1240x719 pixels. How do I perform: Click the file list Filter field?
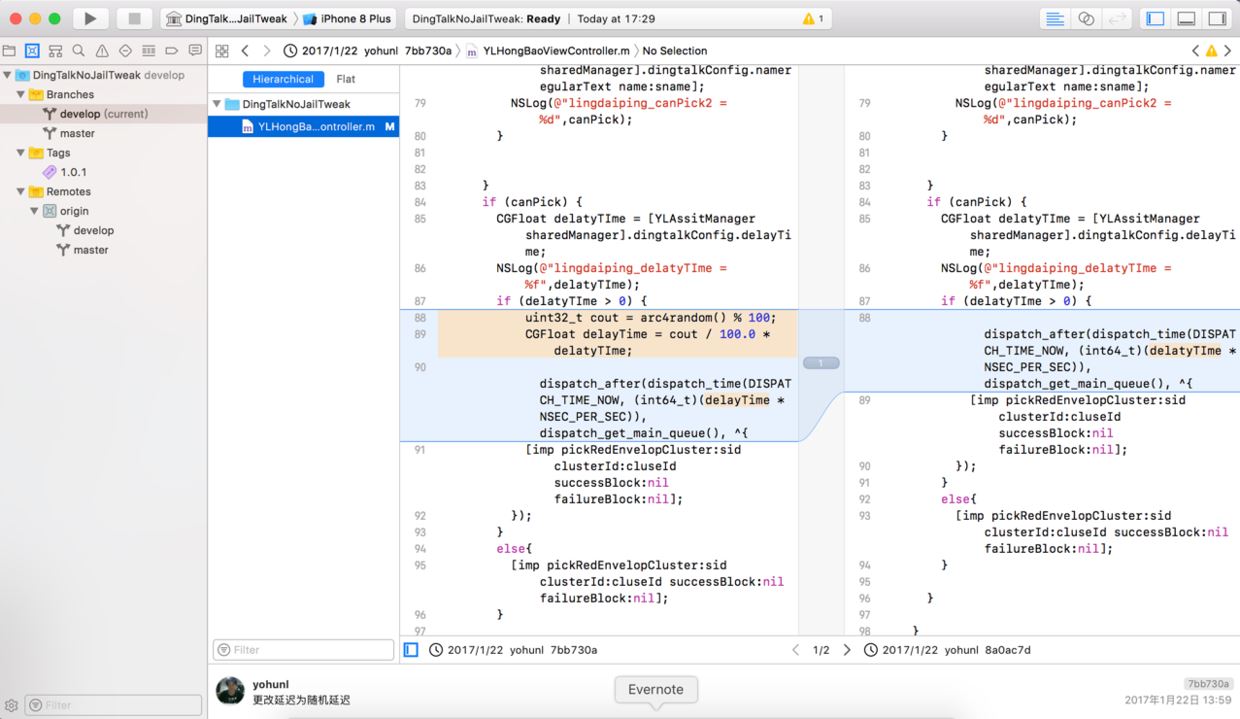[x=303, y=650]
